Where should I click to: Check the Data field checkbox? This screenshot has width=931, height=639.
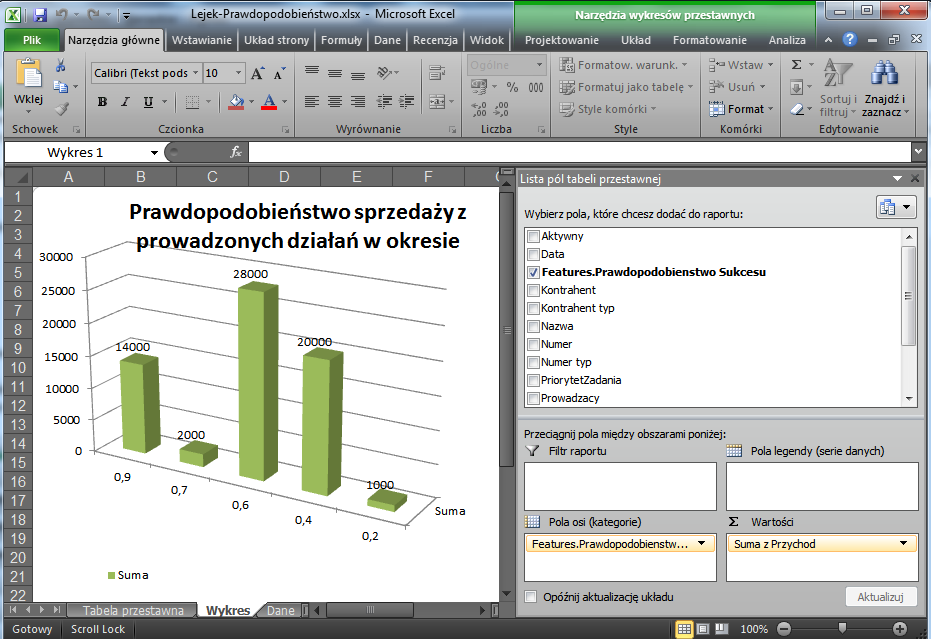pos(533,254)
